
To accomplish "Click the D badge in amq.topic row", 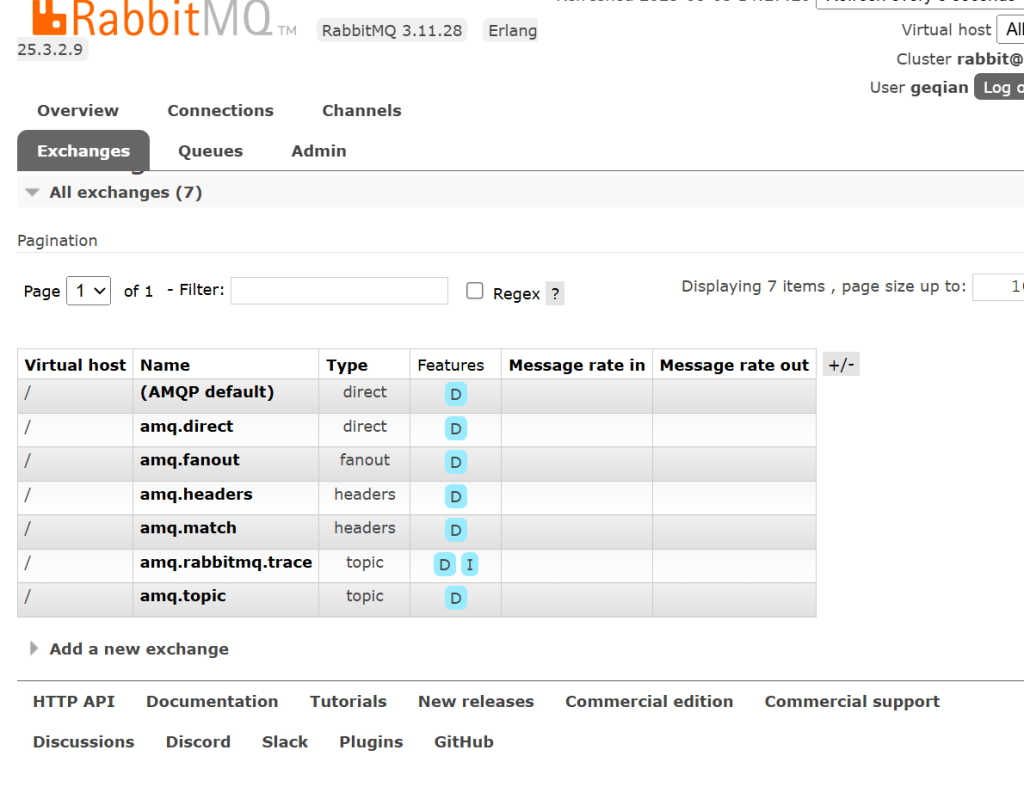I will click(455, 599).
